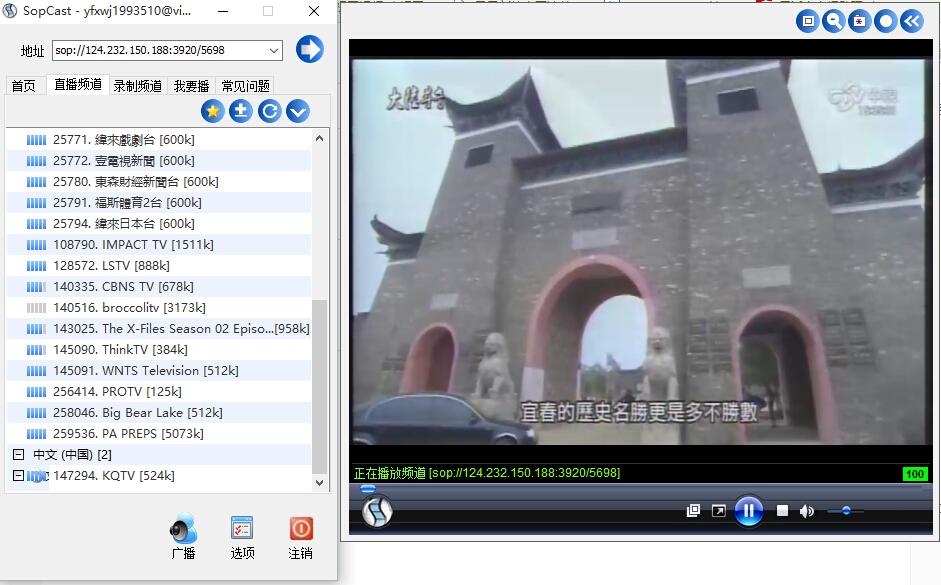
Task: Open the address dropdown arrow
Action: coord(274,50)
